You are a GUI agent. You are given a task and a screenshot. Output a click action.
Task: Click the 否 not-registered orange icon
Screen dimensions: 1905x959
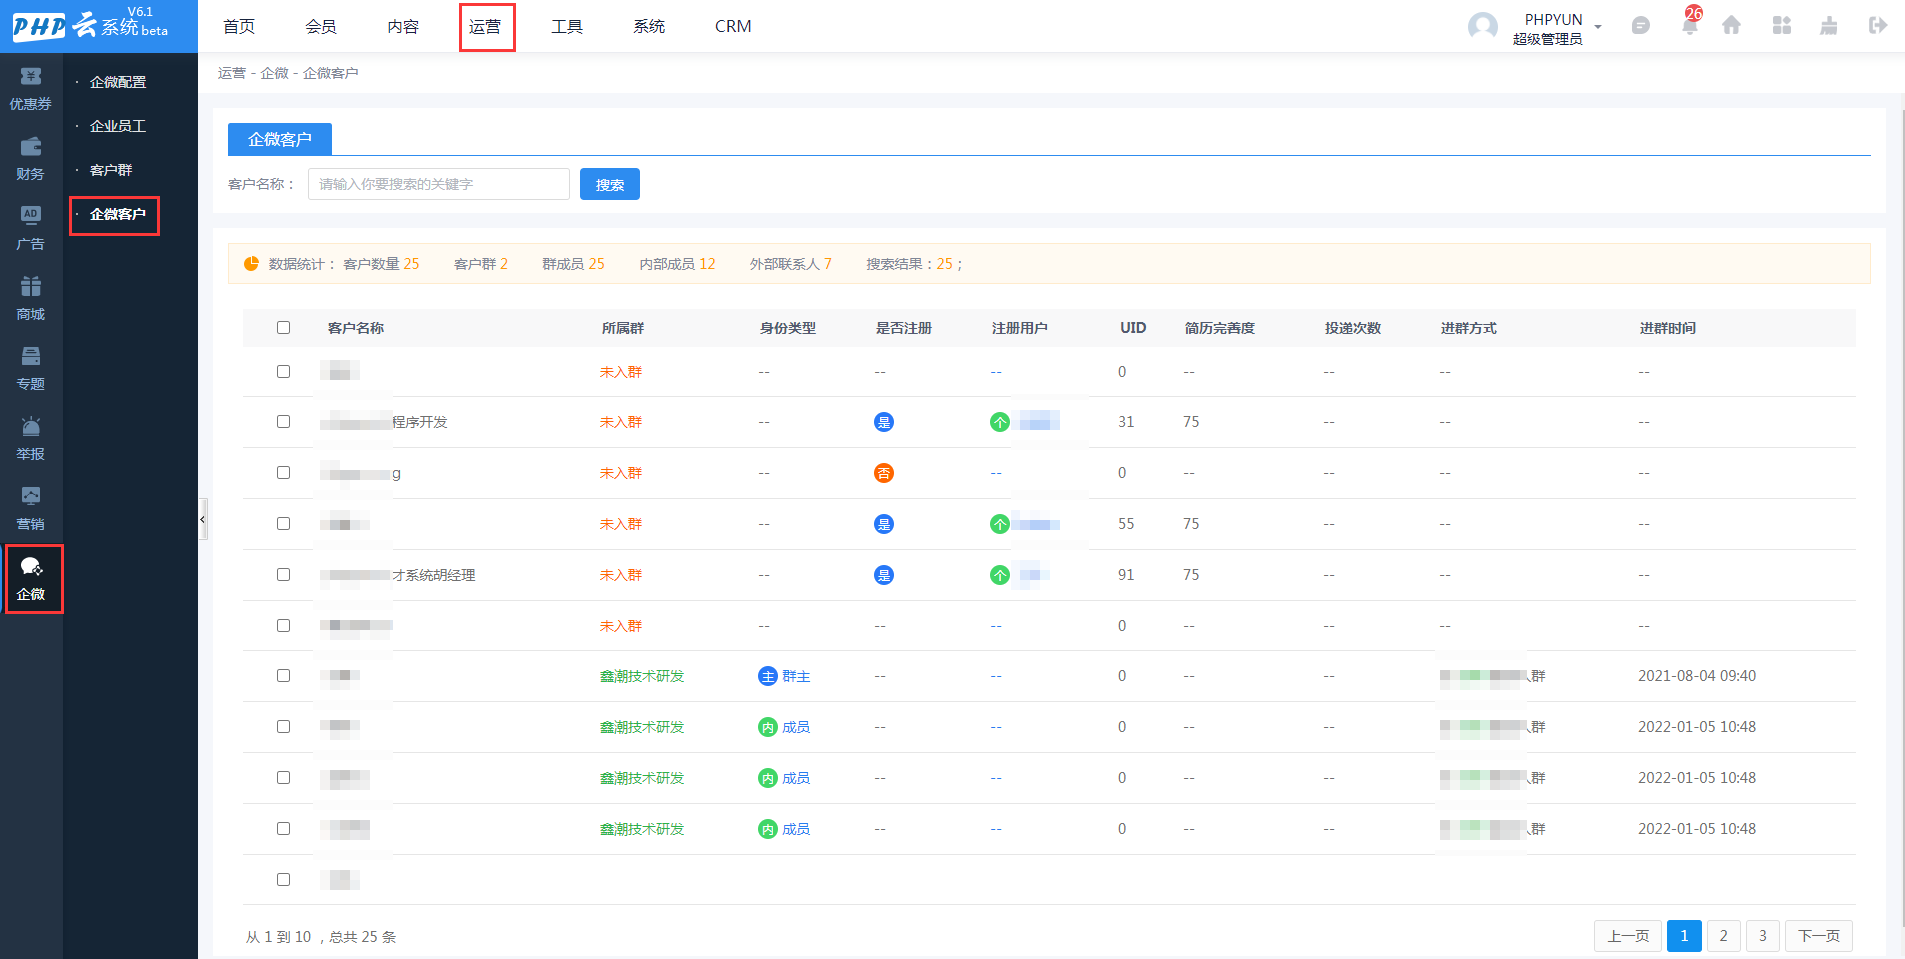tap(884, 473)
